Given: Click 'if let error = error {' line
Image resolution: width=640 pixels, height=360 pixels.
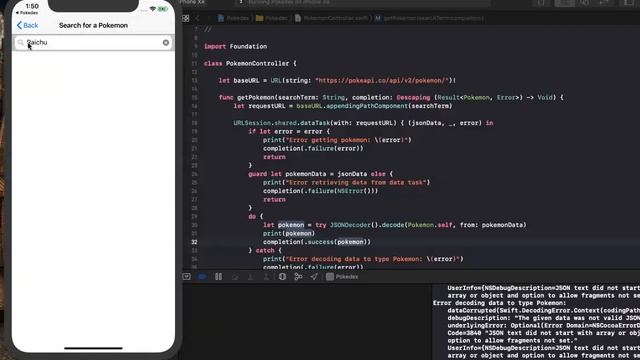Looking at the screenshot, I should (x=289, y=131).
